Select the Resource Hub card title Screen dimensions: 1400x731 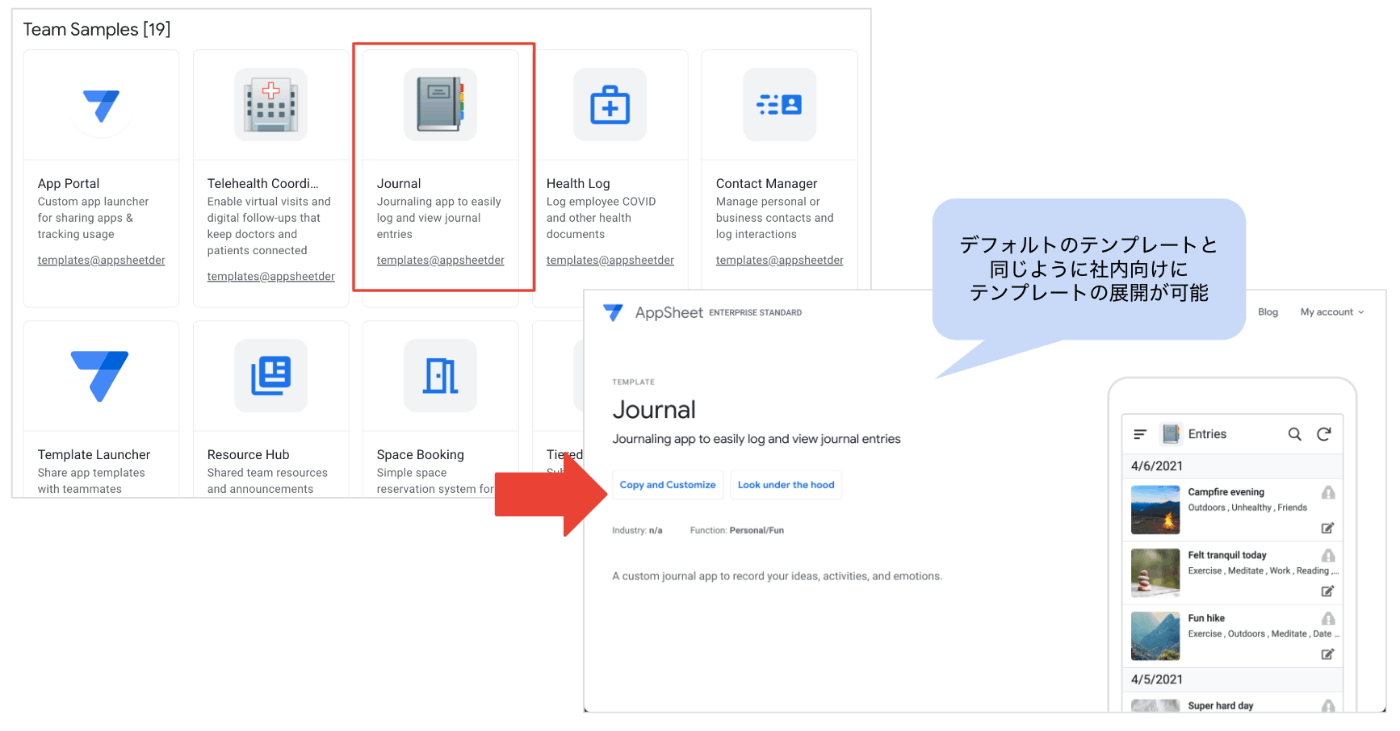click(248, 454)
